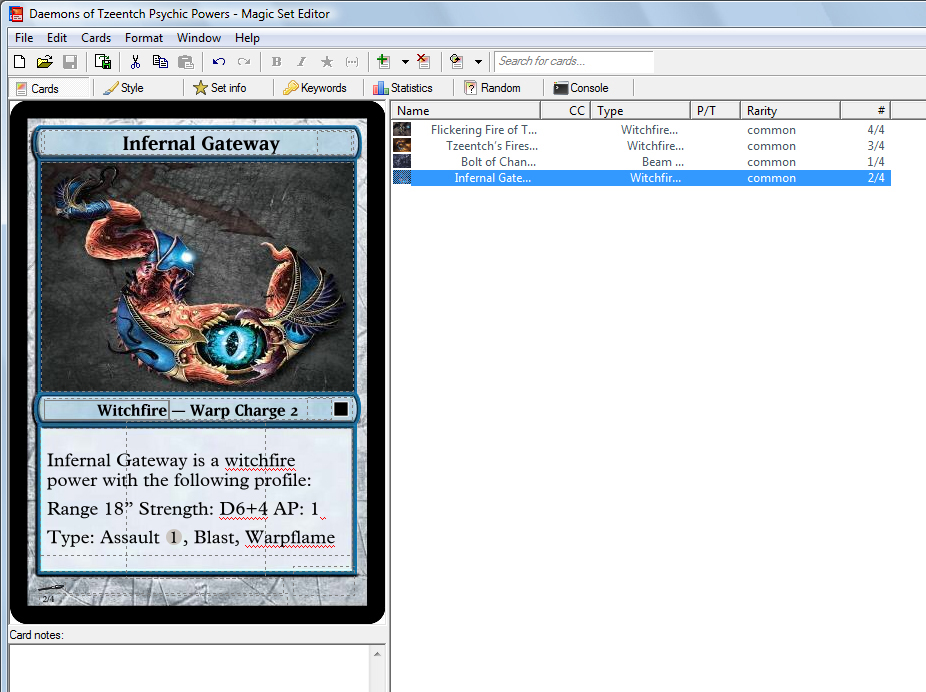This screenshot has height=692, width=926.
Task: Click the Beam ... type cell
Action: 663,161
